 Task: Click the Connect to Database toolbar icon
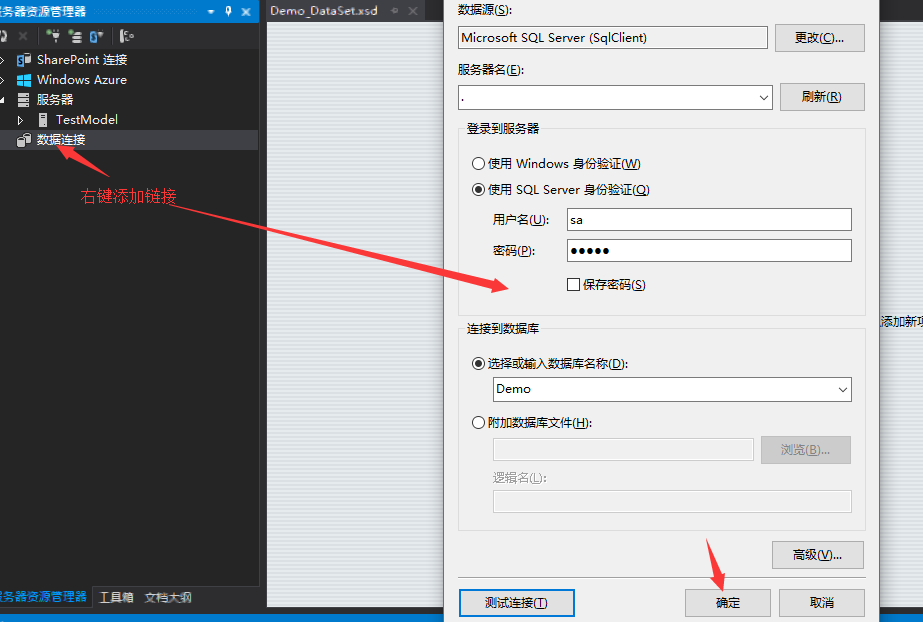click(x=53, y=36)
